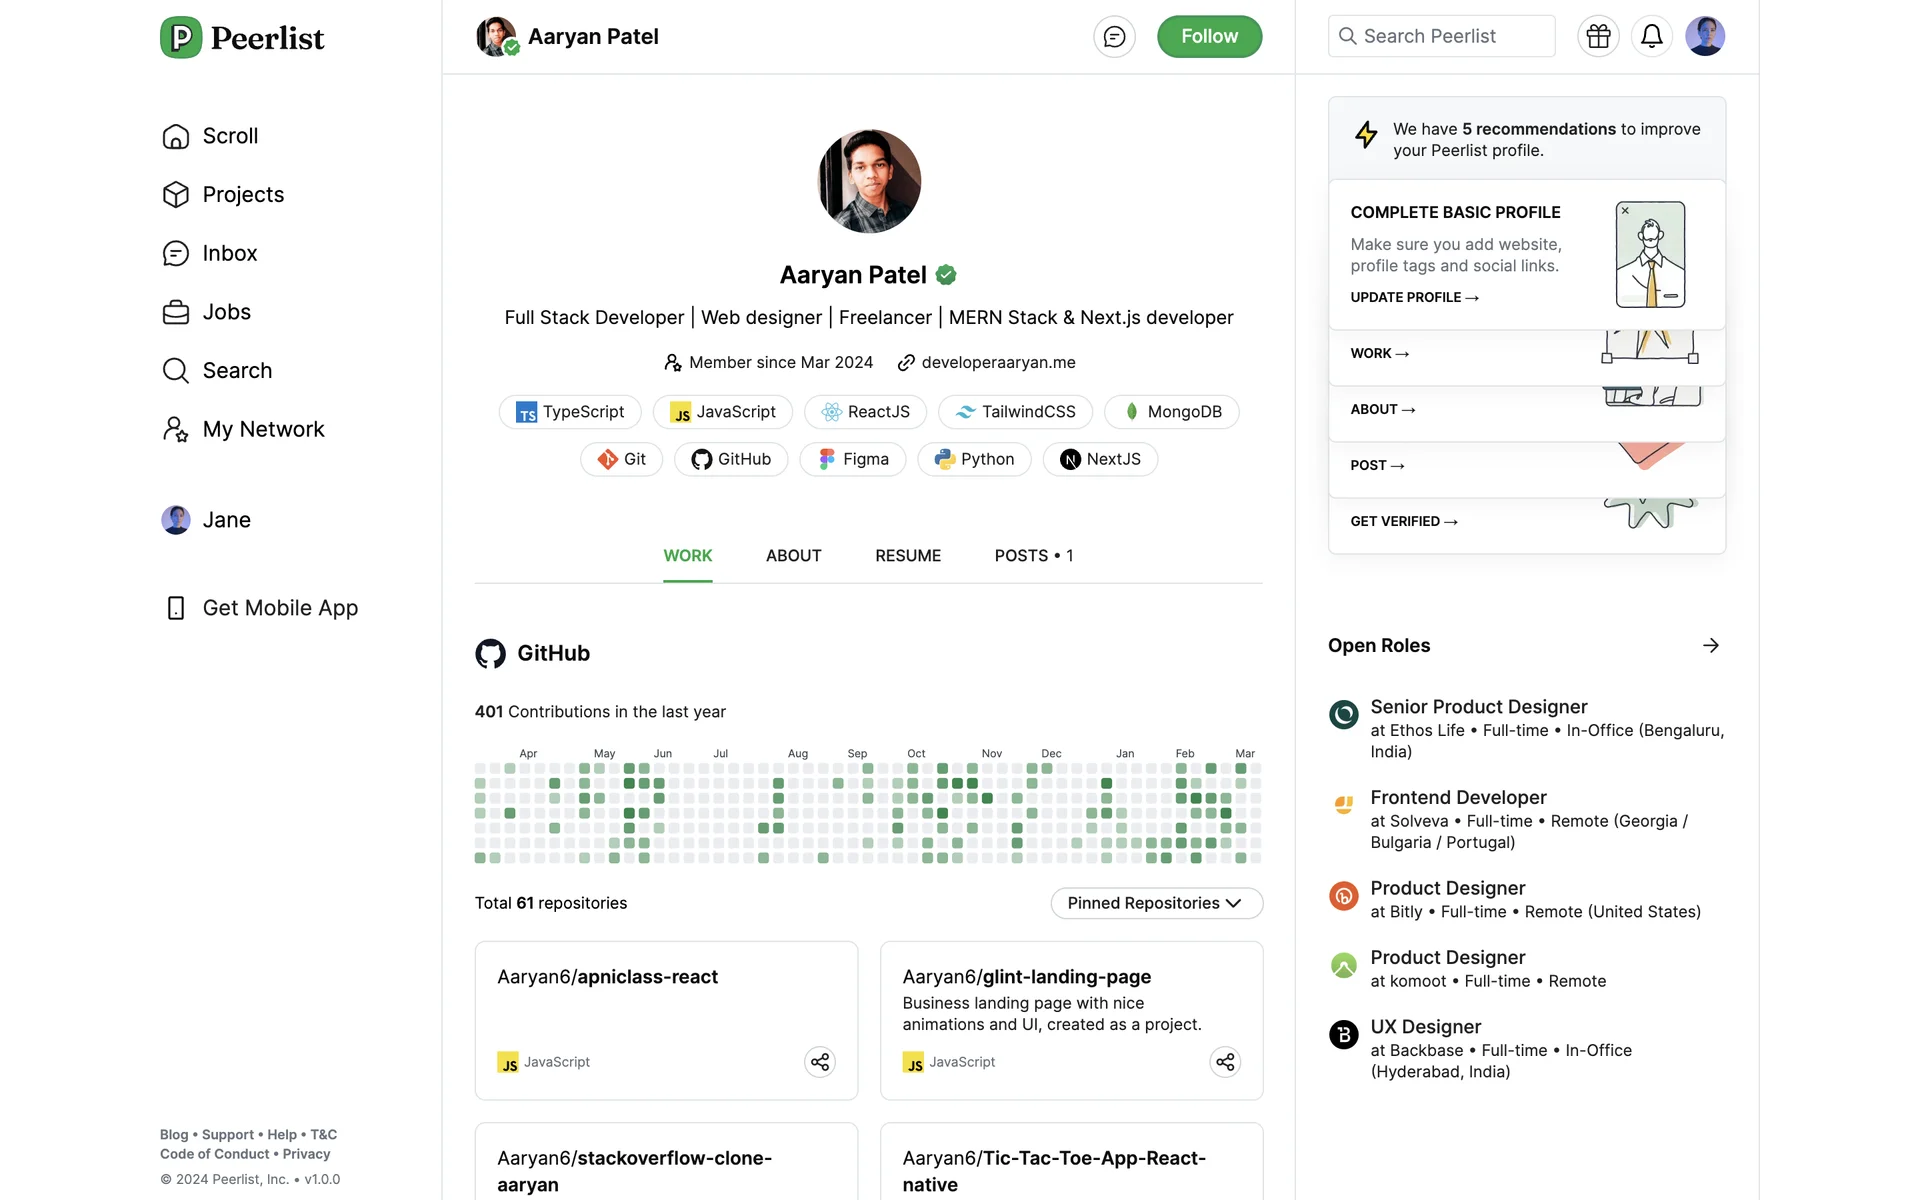Open the developeraaryan.me website link

point(997,362)
